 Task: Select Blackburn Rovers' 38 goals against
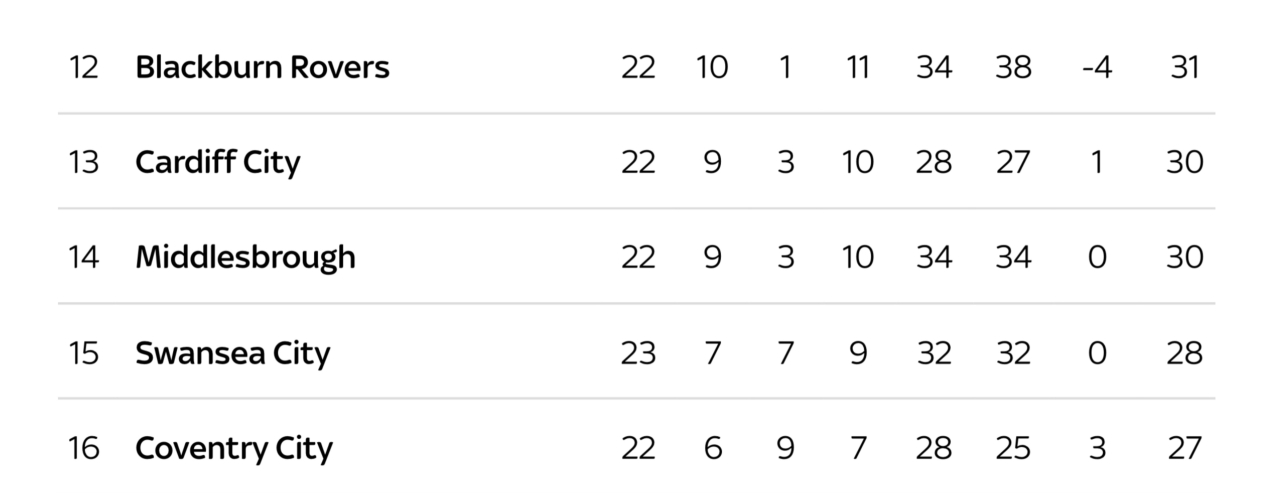(x=1013, y=68)
